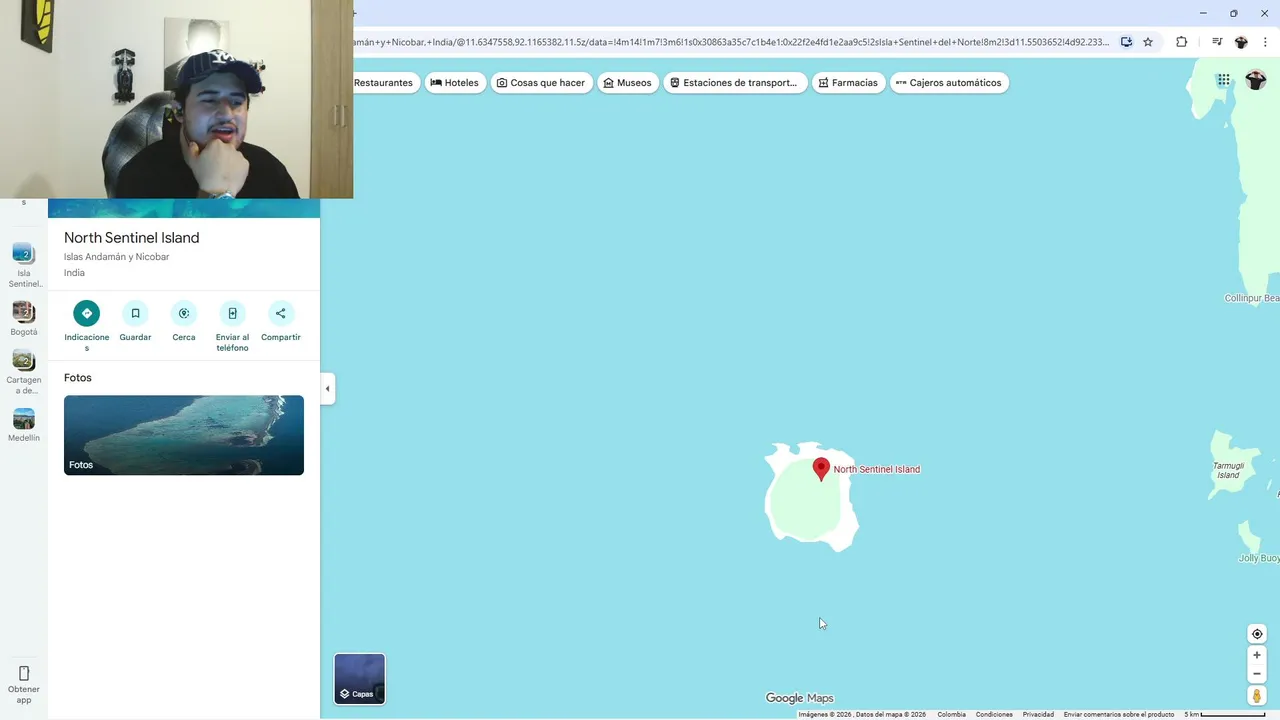
Task: Bookmark this page with star icon
Action: [1148, 42]
